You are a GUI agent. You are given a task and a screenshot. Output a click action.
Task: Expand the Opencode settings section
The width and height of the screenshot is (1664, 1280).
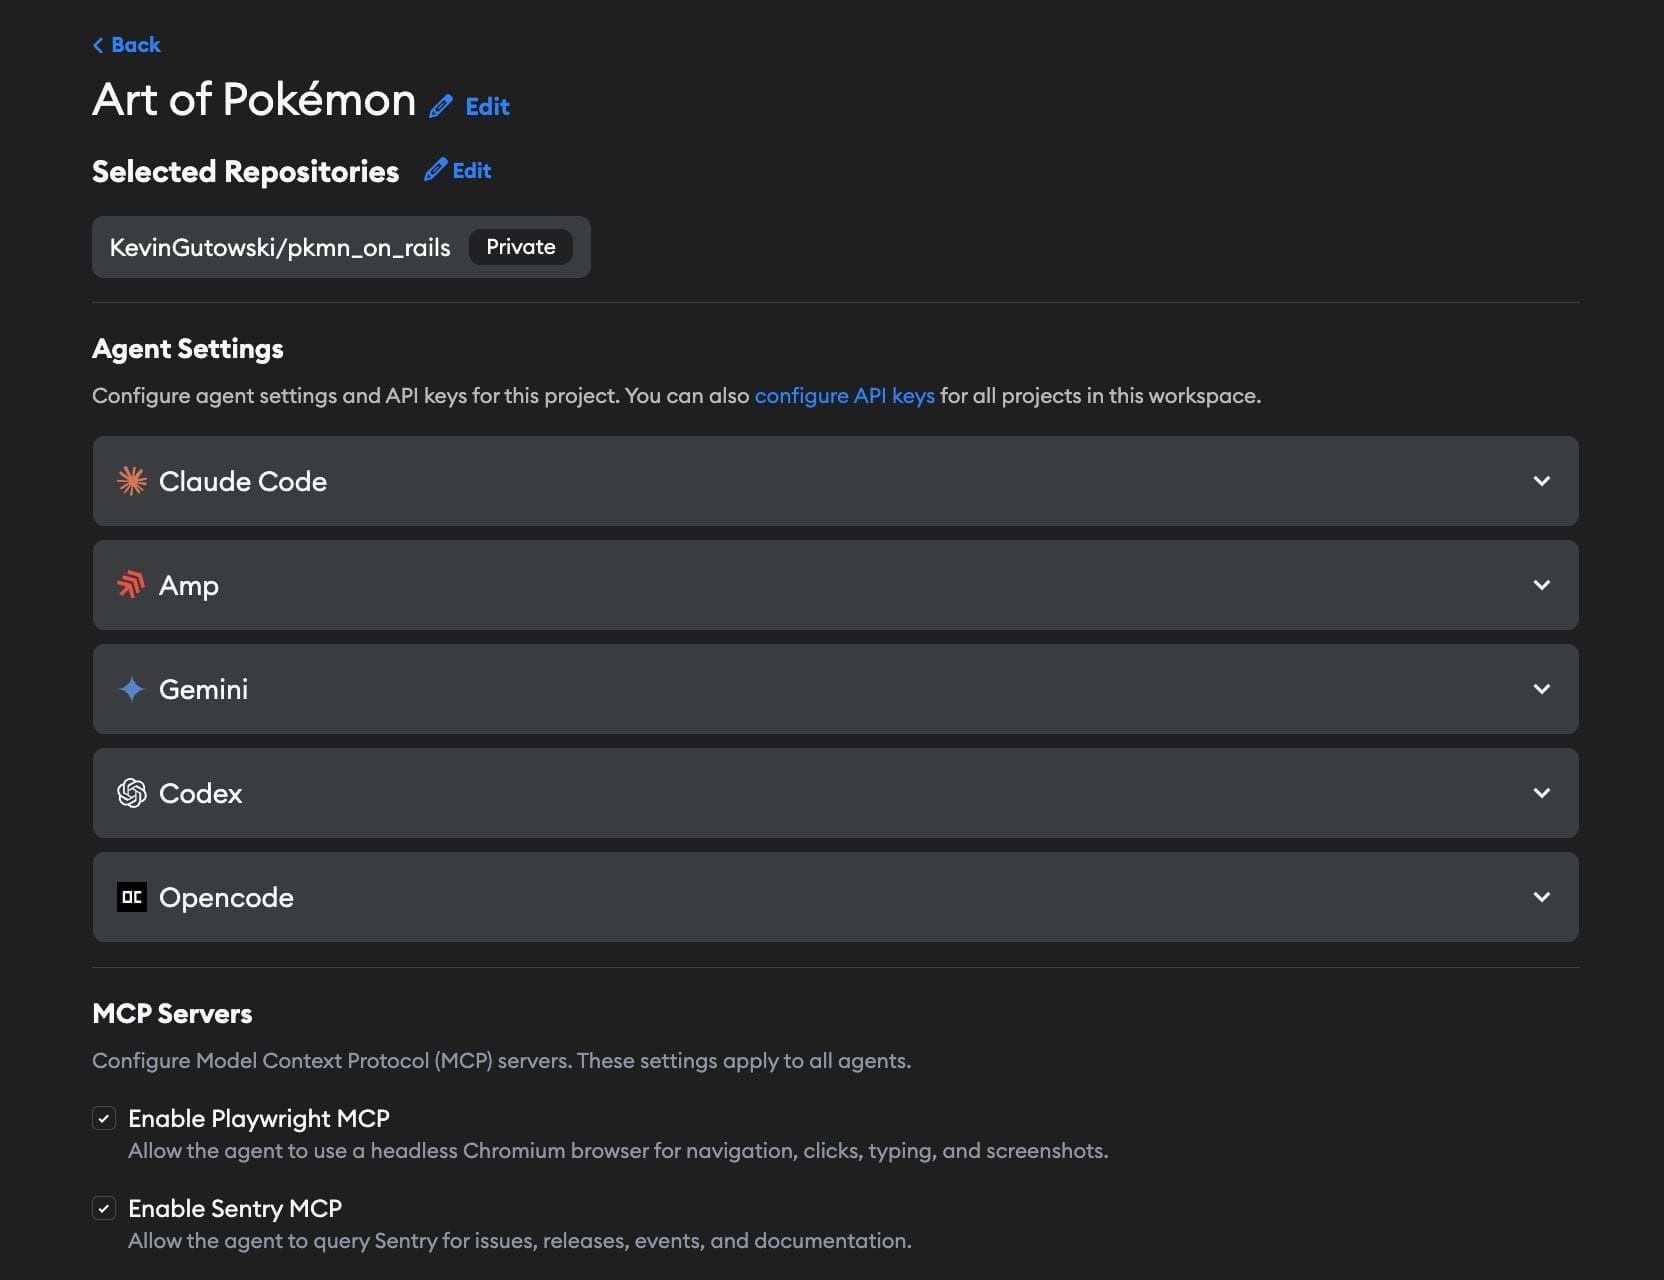[x=1541, y=897]
